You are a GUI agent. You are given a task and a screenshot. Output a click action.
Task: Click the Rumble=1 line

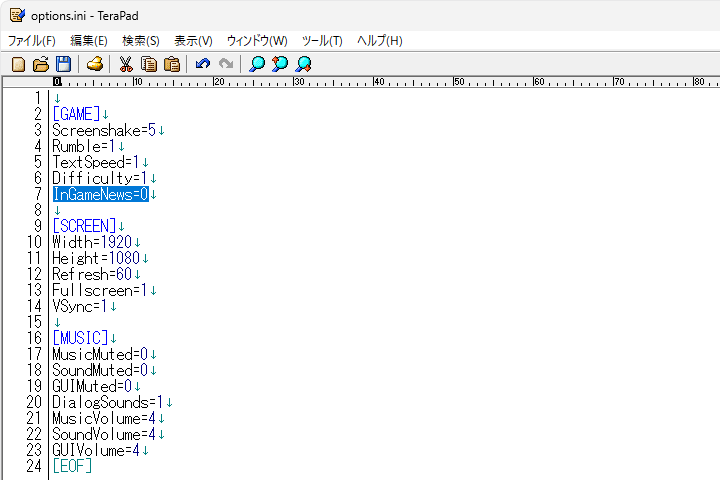tap(84, 146)
